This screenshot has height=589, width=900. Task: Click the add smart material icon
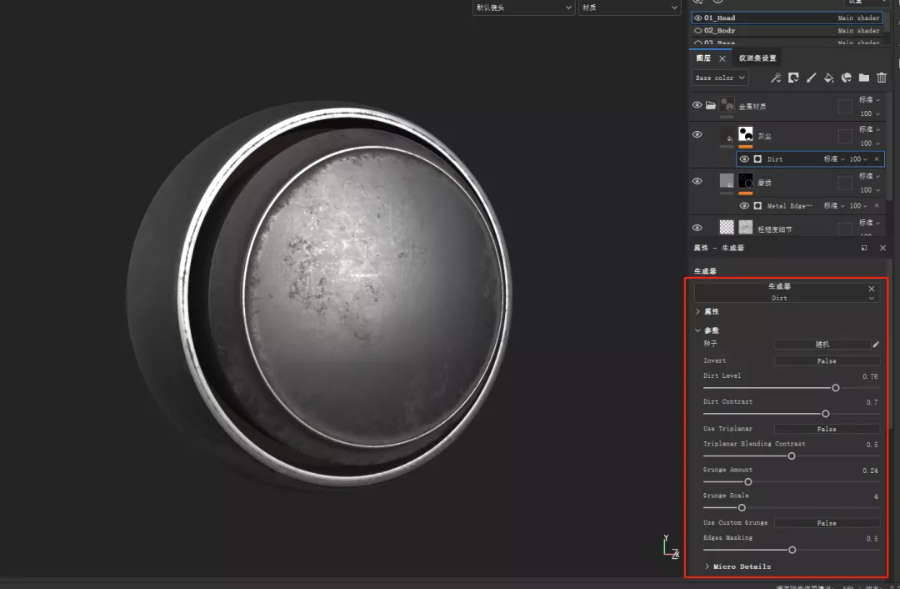point(846,78)
